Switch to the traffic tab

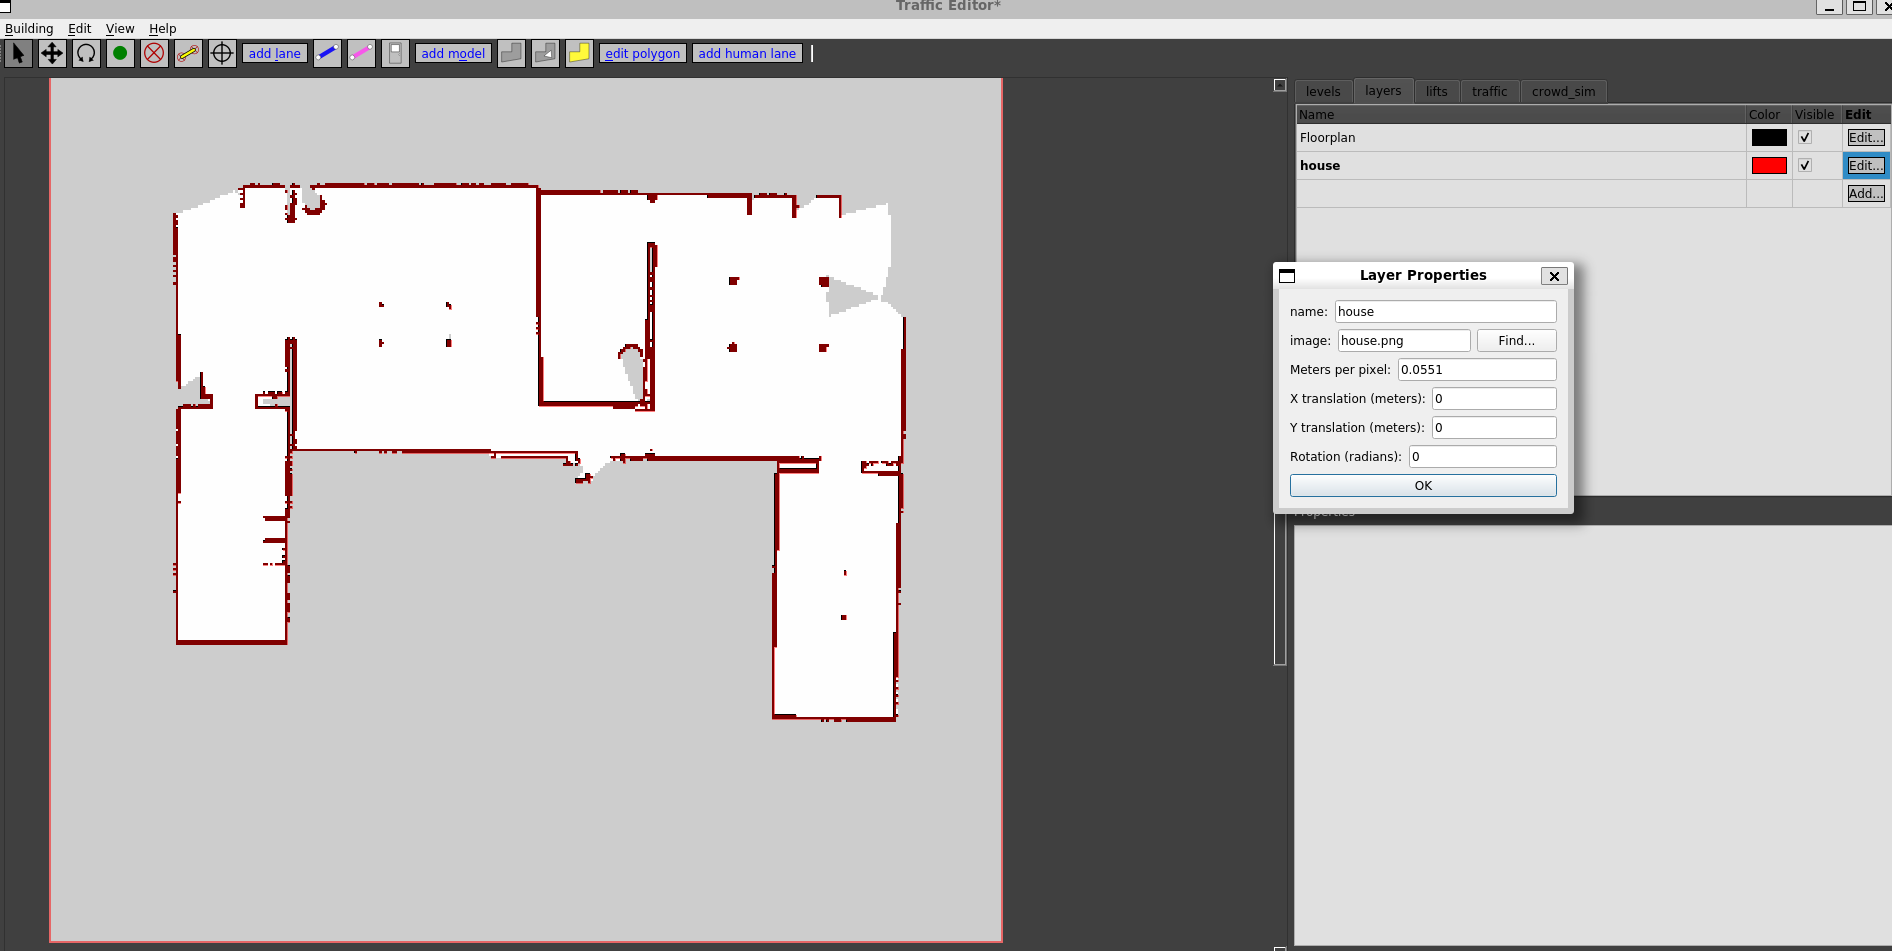tap(1490, 91)
